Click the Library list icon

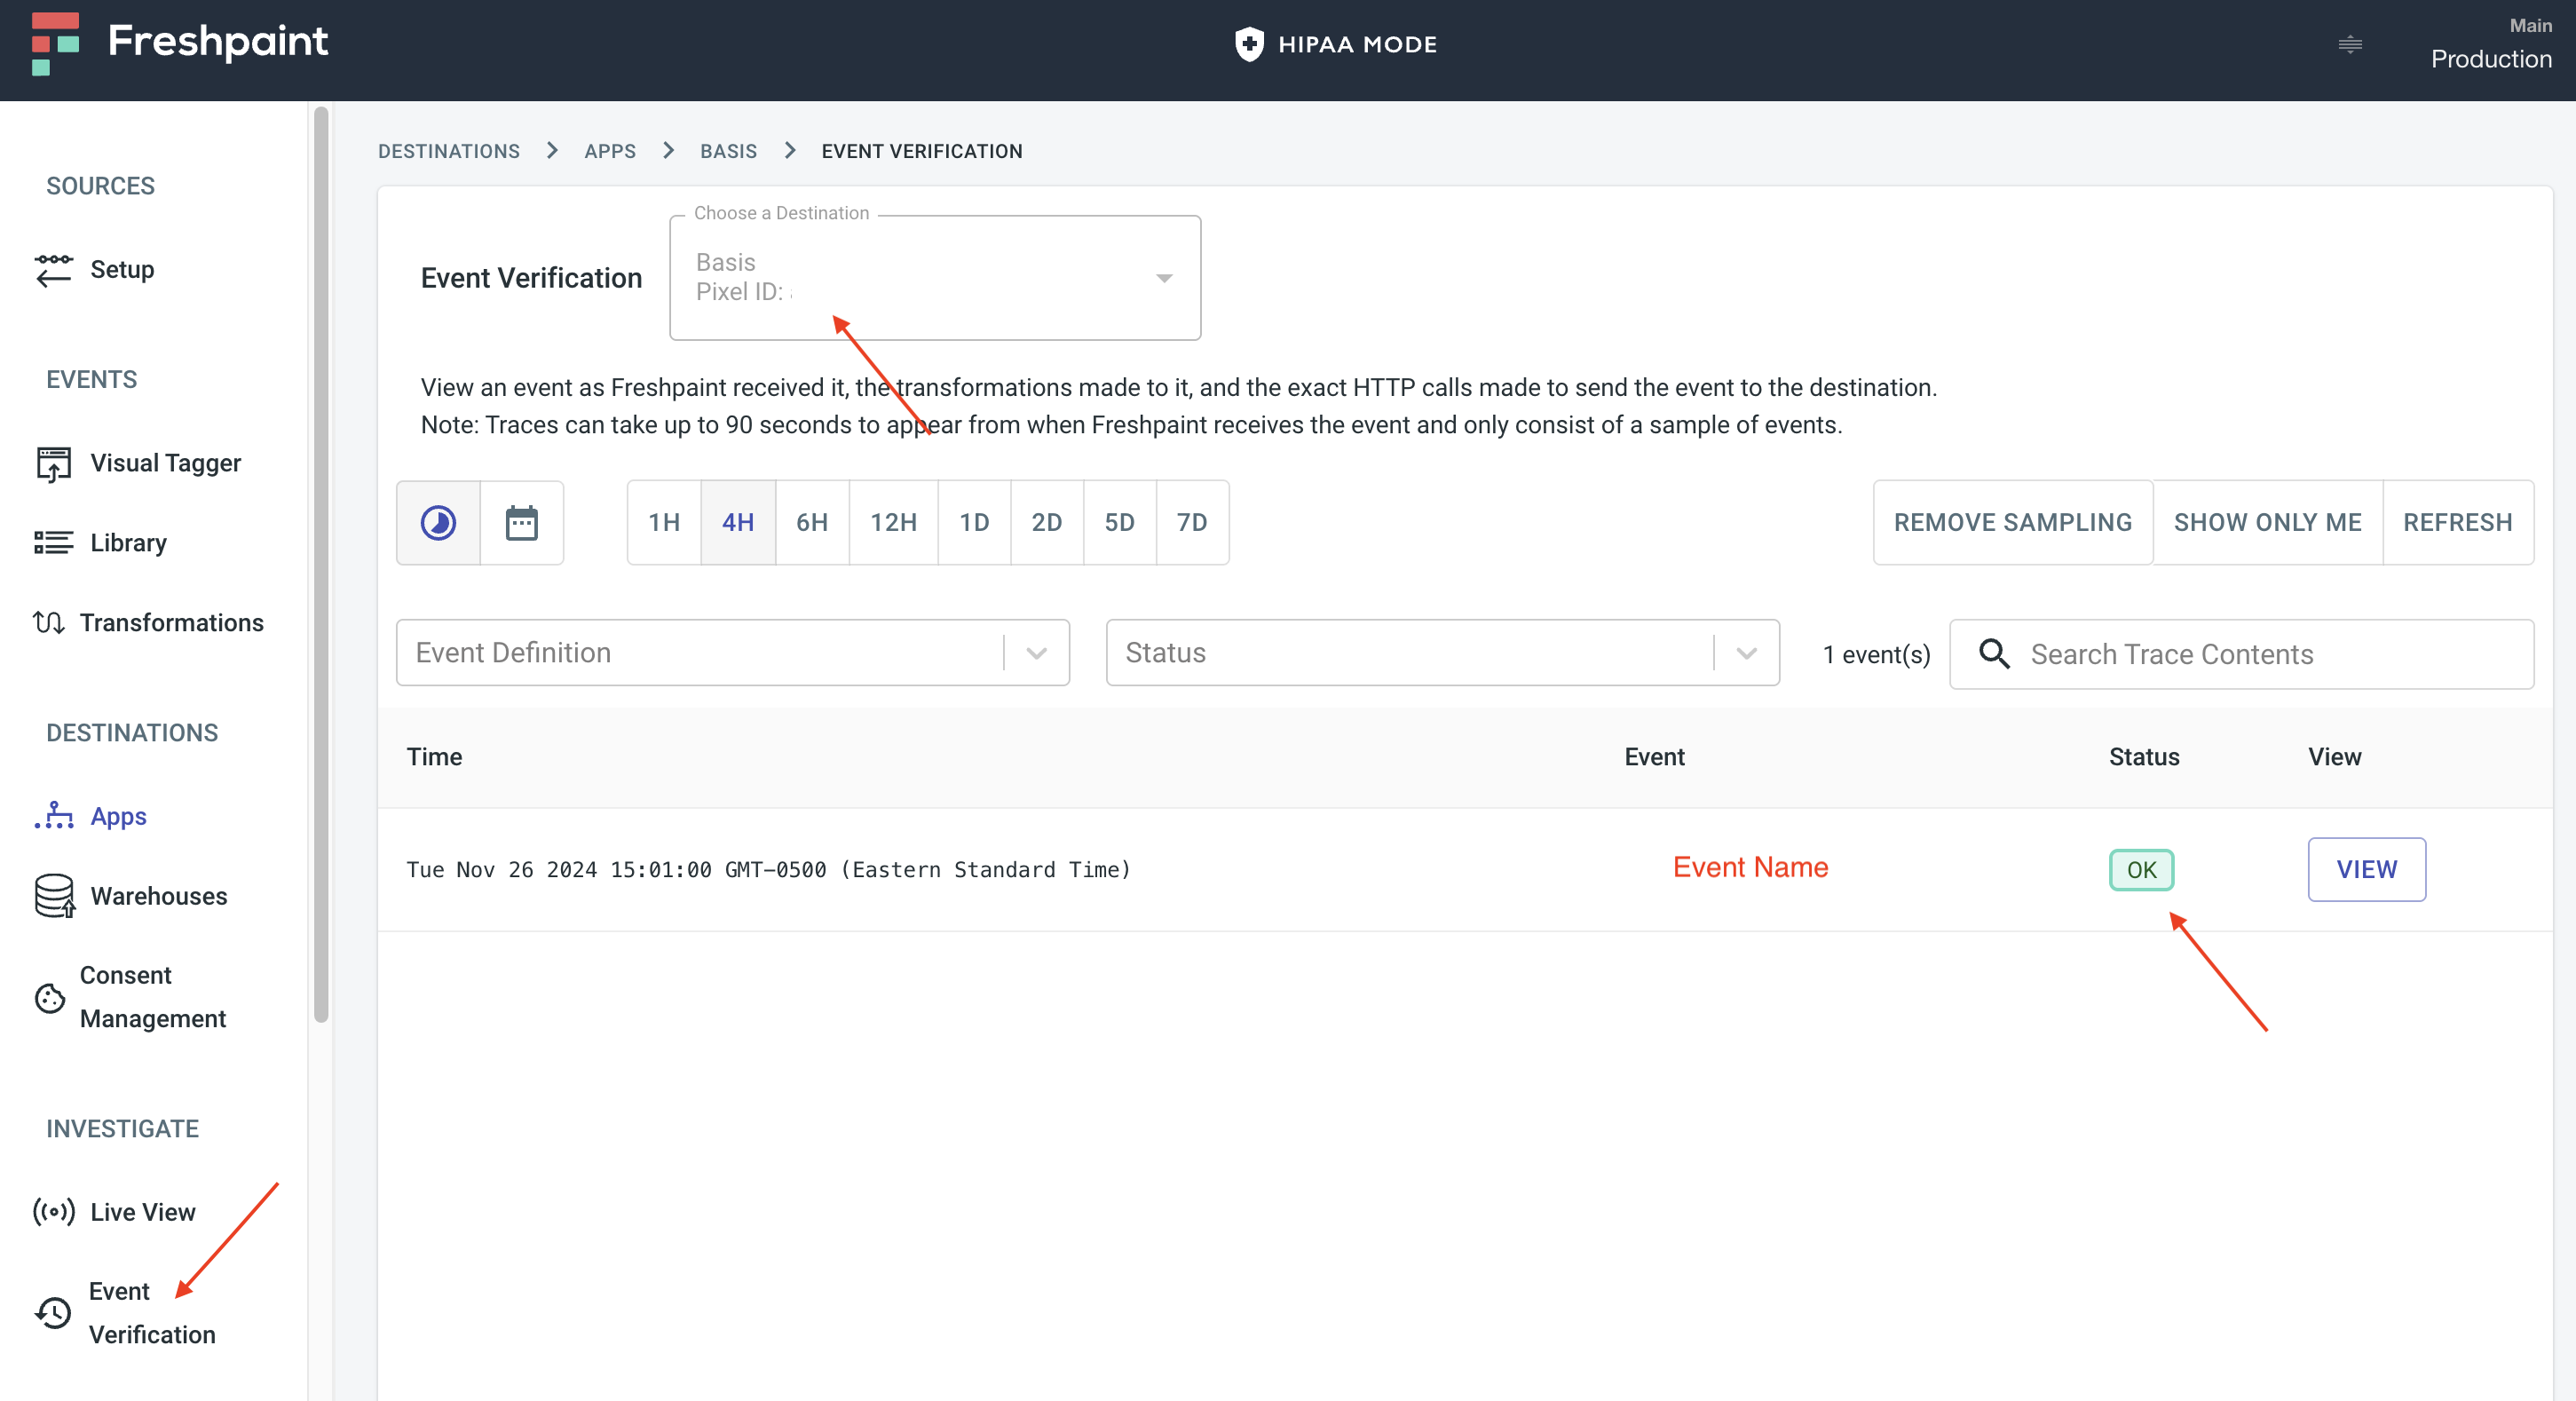coord(54,543)
